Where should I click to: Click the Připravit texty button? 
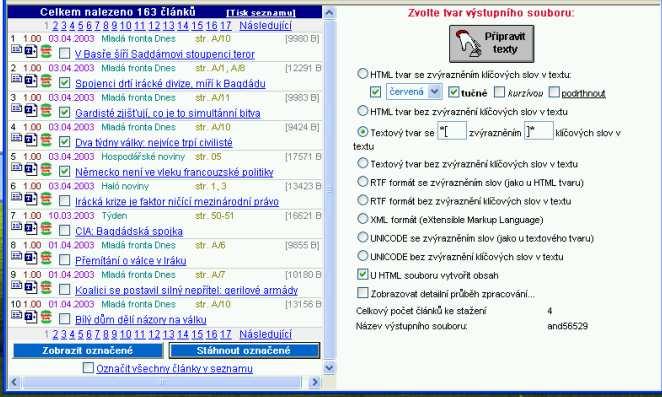(491, 44)
